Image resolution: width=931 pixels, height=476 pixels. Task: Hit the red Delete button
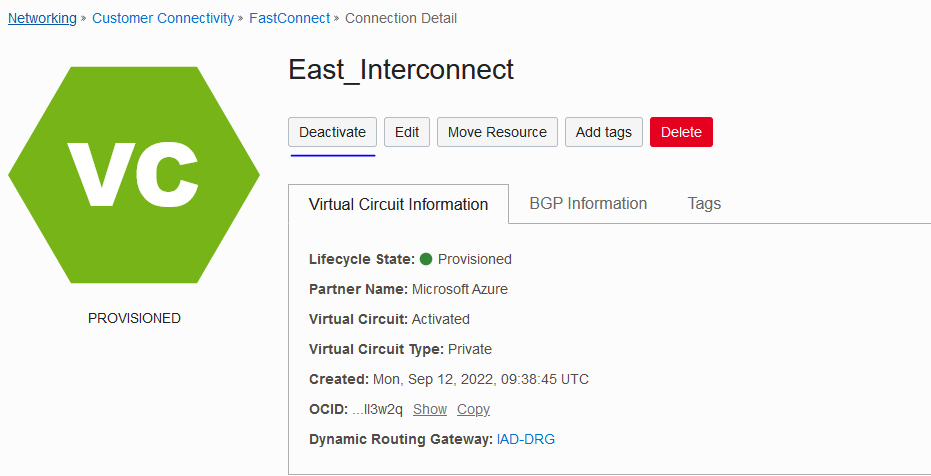coord(681,132)
